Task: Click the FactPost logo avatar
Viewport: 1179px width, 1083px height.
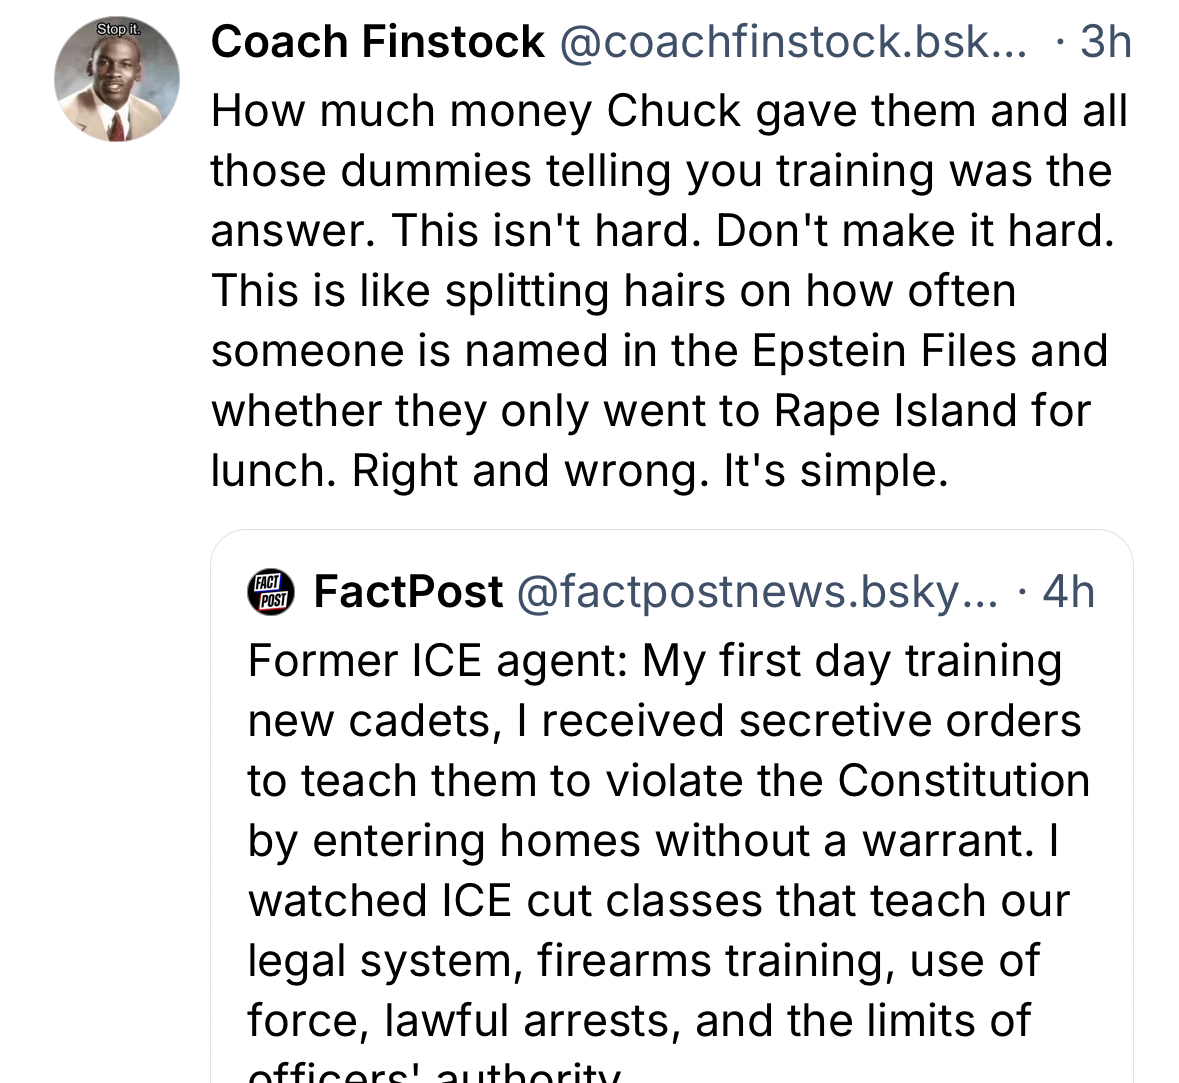Action: (x=270, y=592)
